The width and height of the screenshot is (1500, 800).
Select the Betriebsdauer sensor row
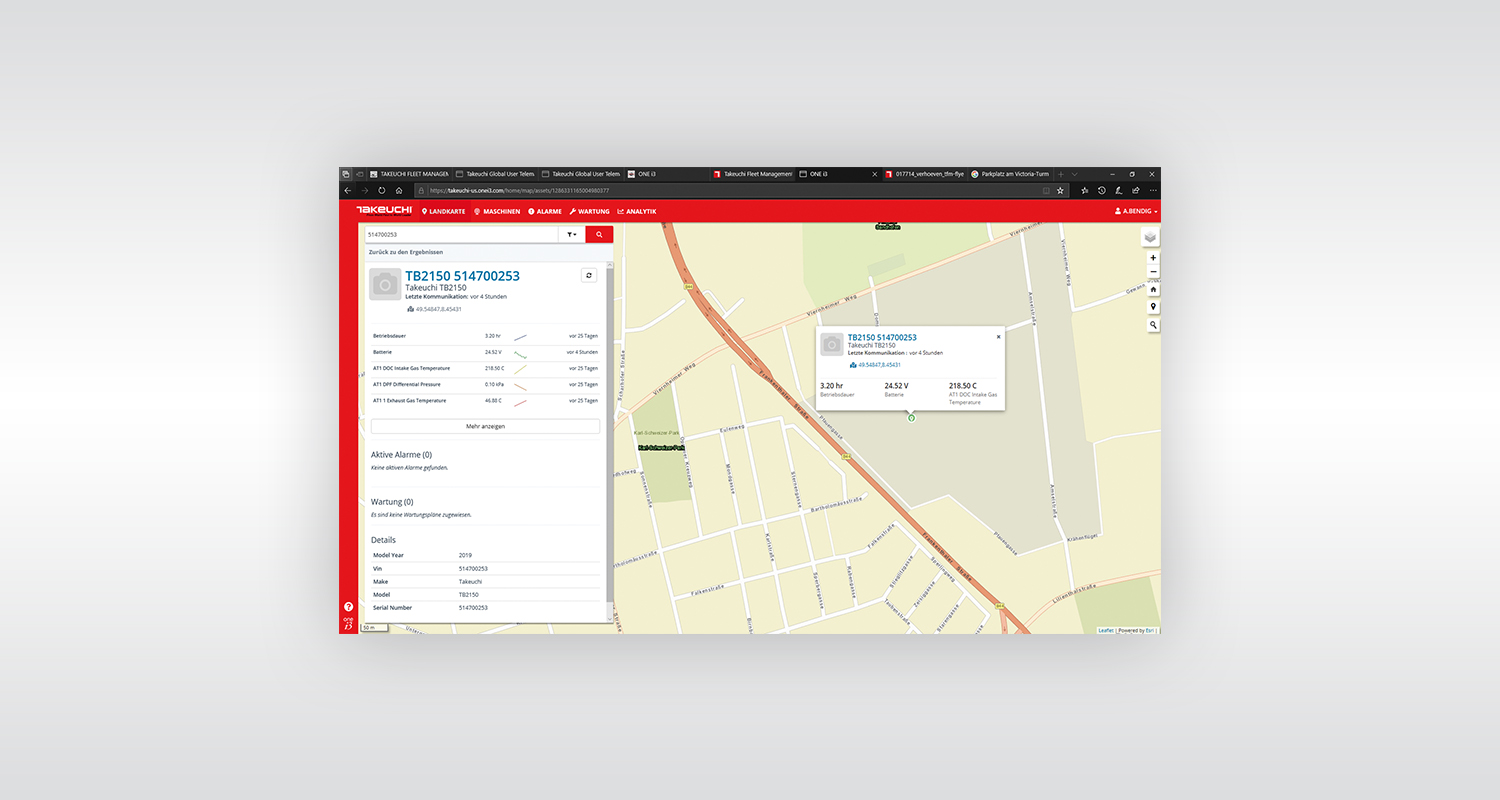coord(485,336)
